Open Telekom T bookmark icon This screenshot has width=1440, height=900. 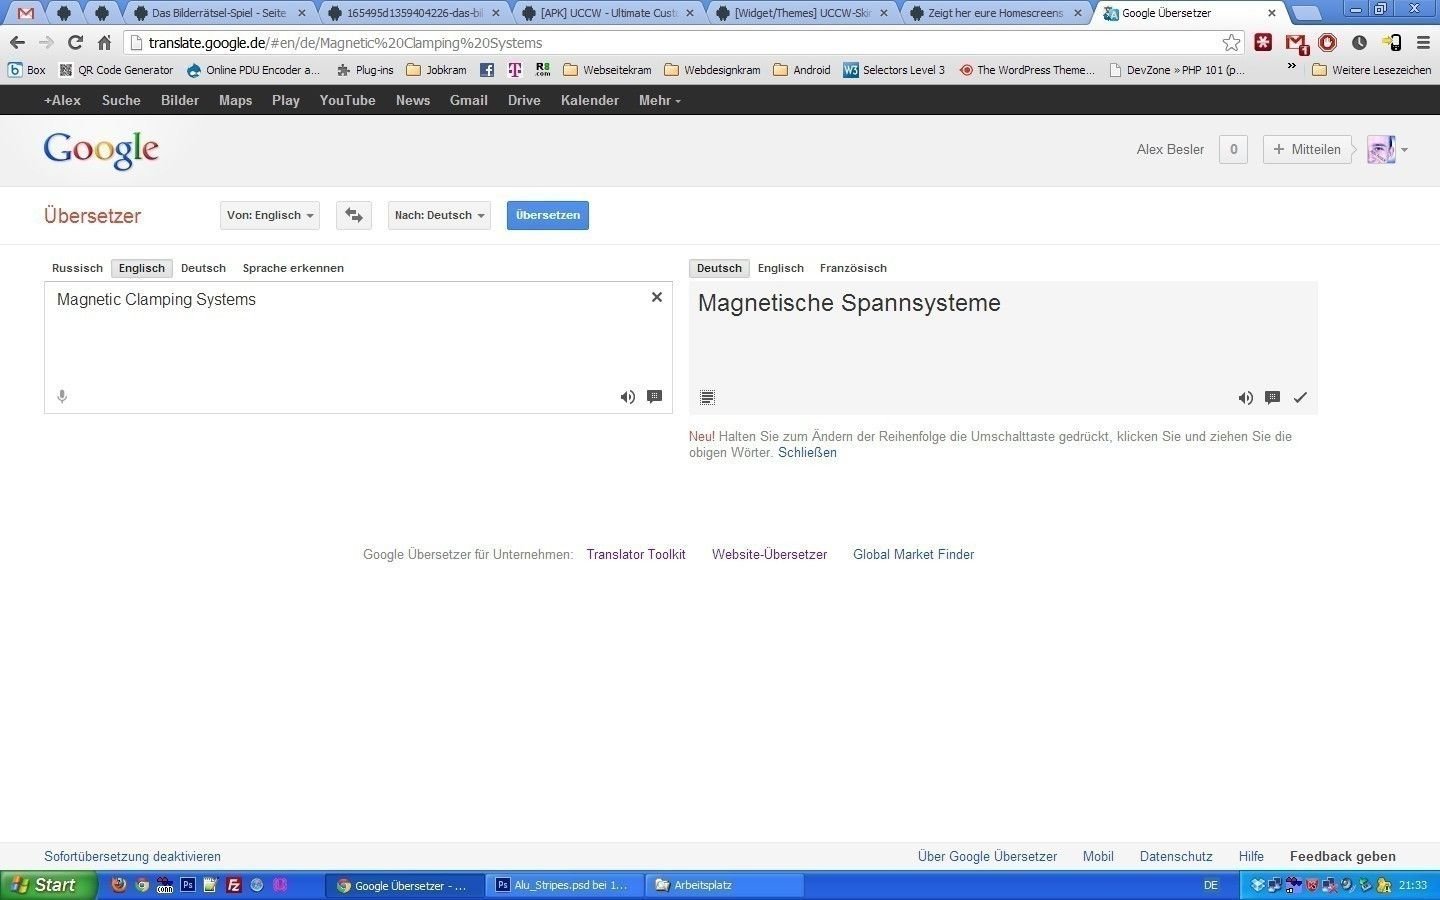[x=515, y=70]
